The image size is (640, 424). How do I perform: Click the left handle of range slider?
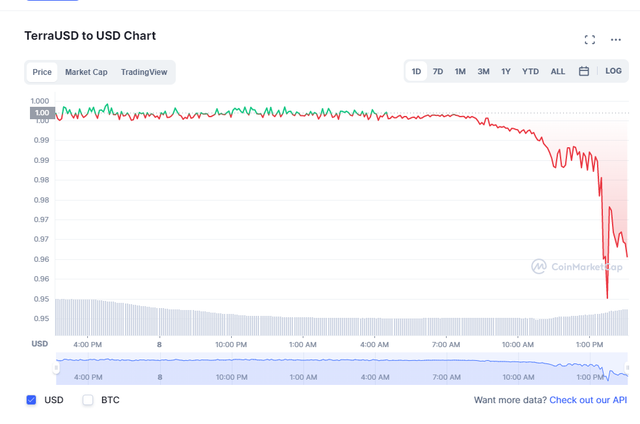[56, 368]
